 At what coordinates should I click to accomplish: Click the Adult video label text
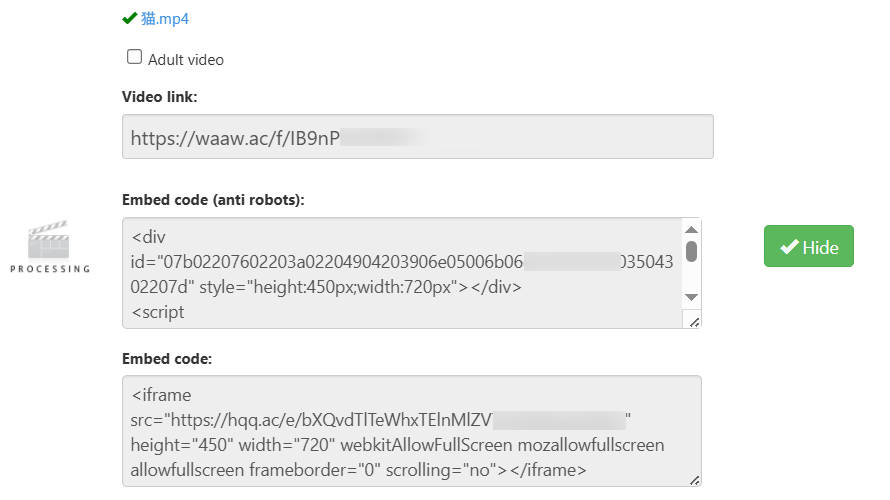click(x=186, y=60)
